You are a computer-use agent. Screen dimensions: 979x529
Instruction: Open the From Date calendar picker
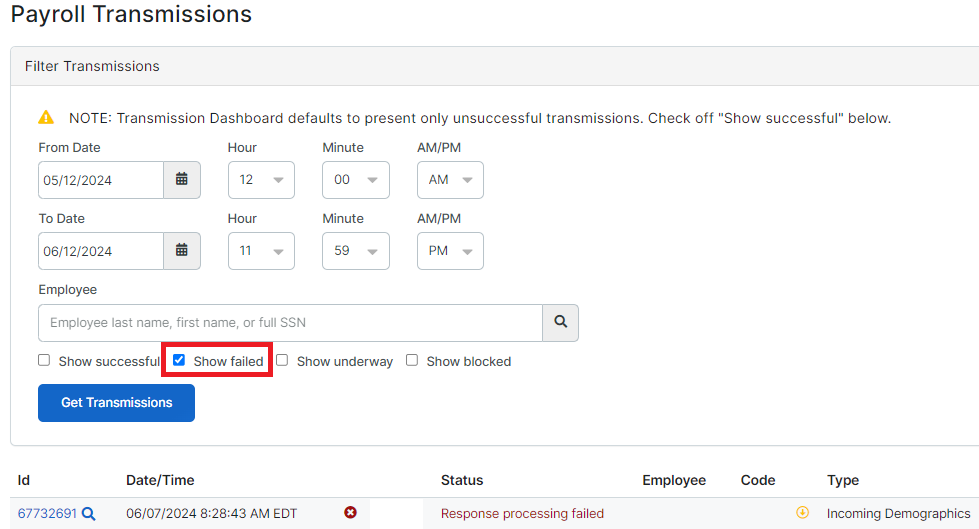(x=182, y=180)
